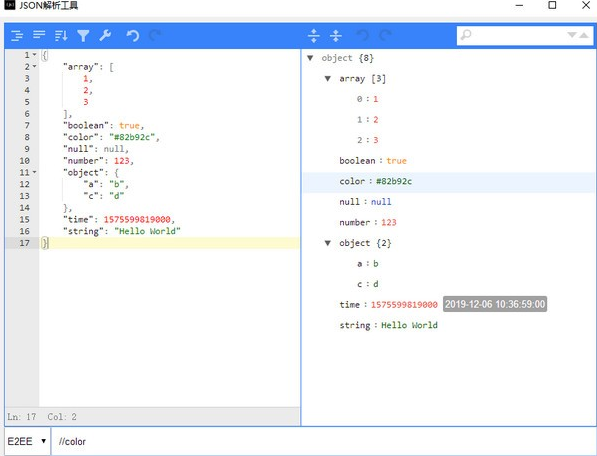This screenshot has height=456, width=597.
Task: Undo last action in tree view
Action: click(362, 35)
